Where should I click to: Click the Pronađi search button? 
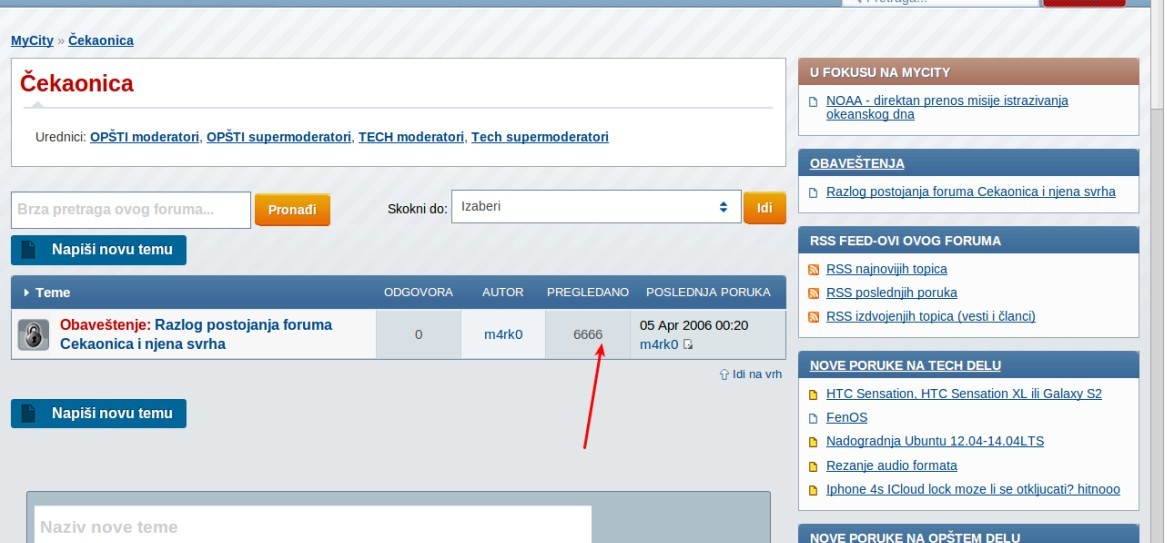pyautogui.click(x=292, y=210)
